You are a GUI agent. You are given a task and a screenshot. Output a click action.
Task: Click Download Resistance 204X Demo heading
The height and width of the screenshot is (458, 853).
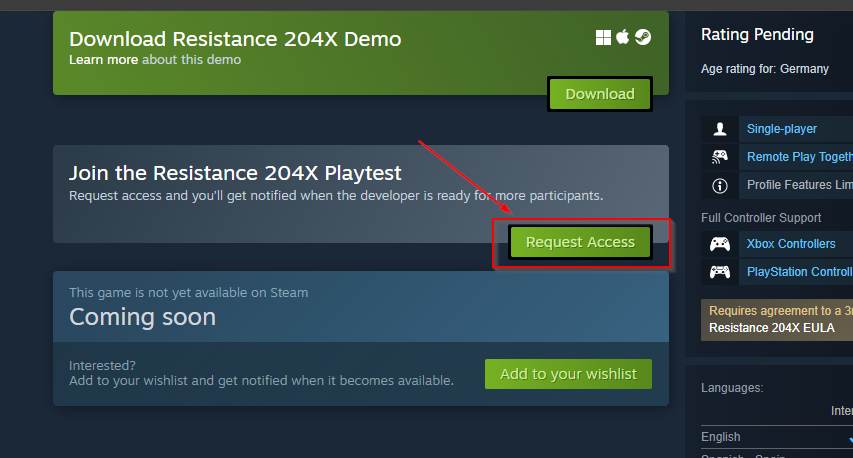coord(235,39)
